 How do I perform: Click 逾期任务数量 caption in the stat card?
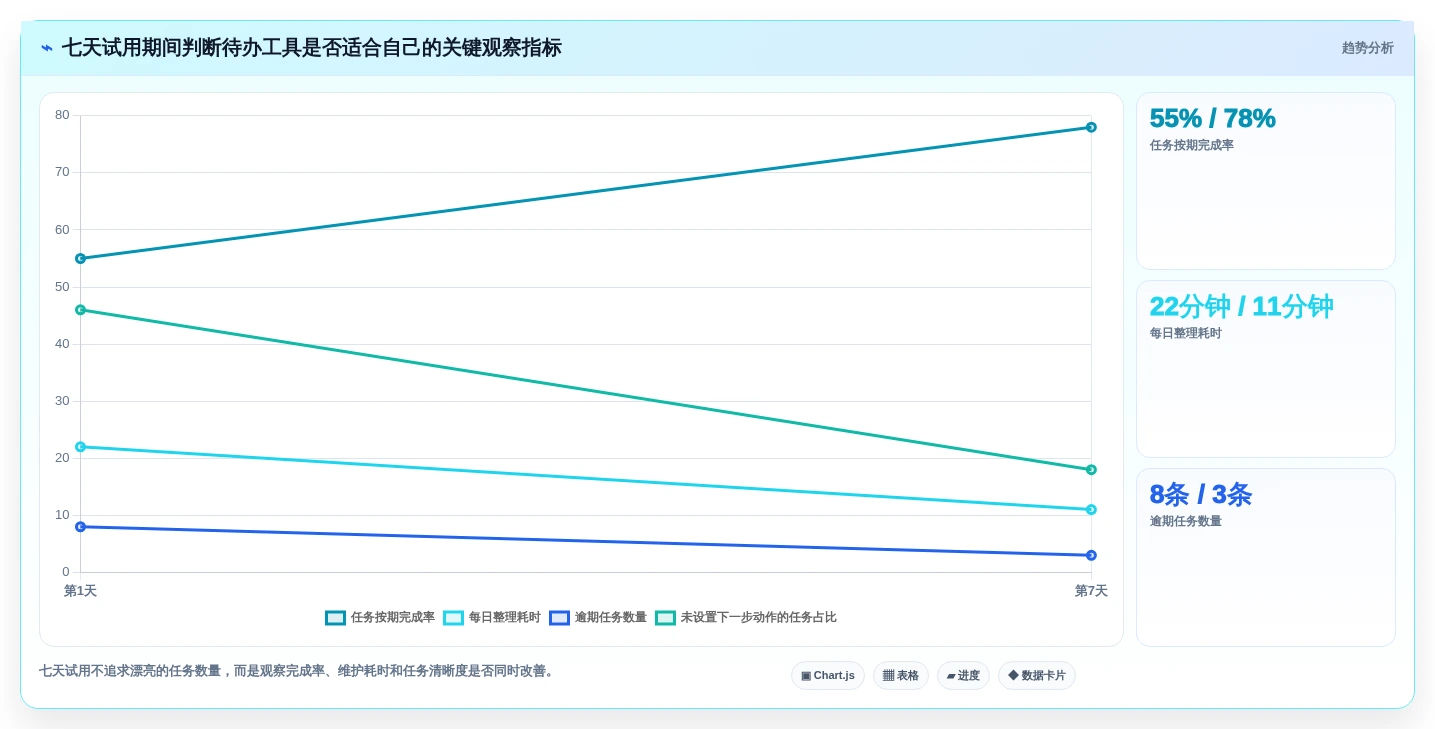pyautogui.click(x=1186, y=521)
